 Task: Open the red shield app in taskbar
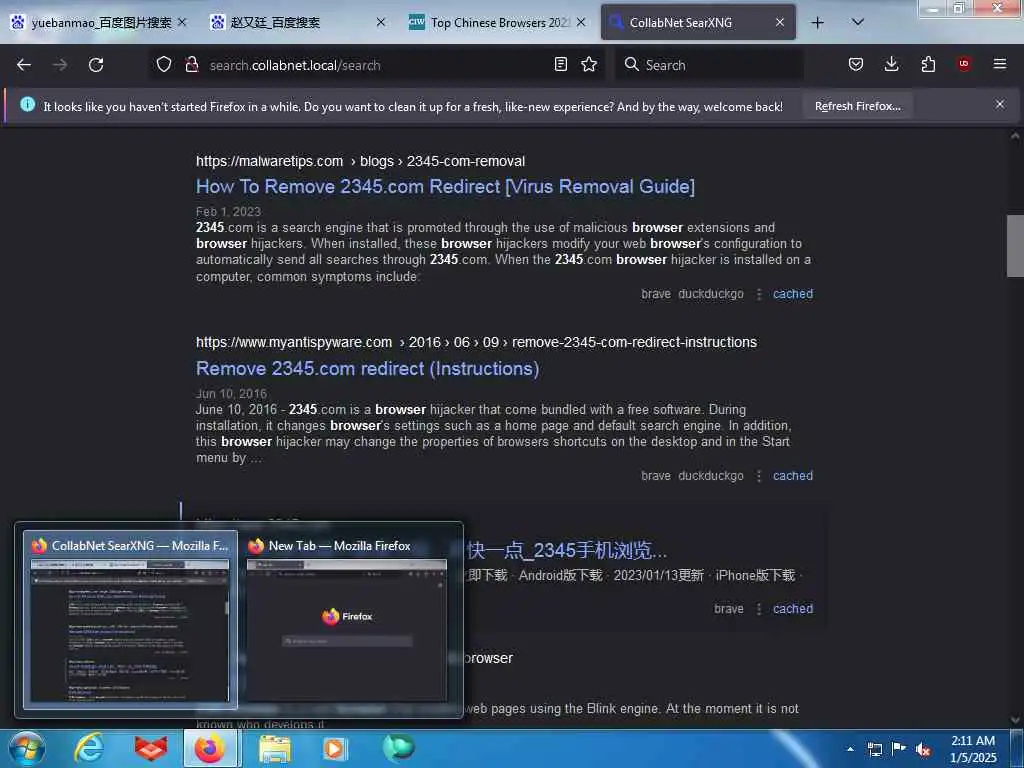[151, 748]
